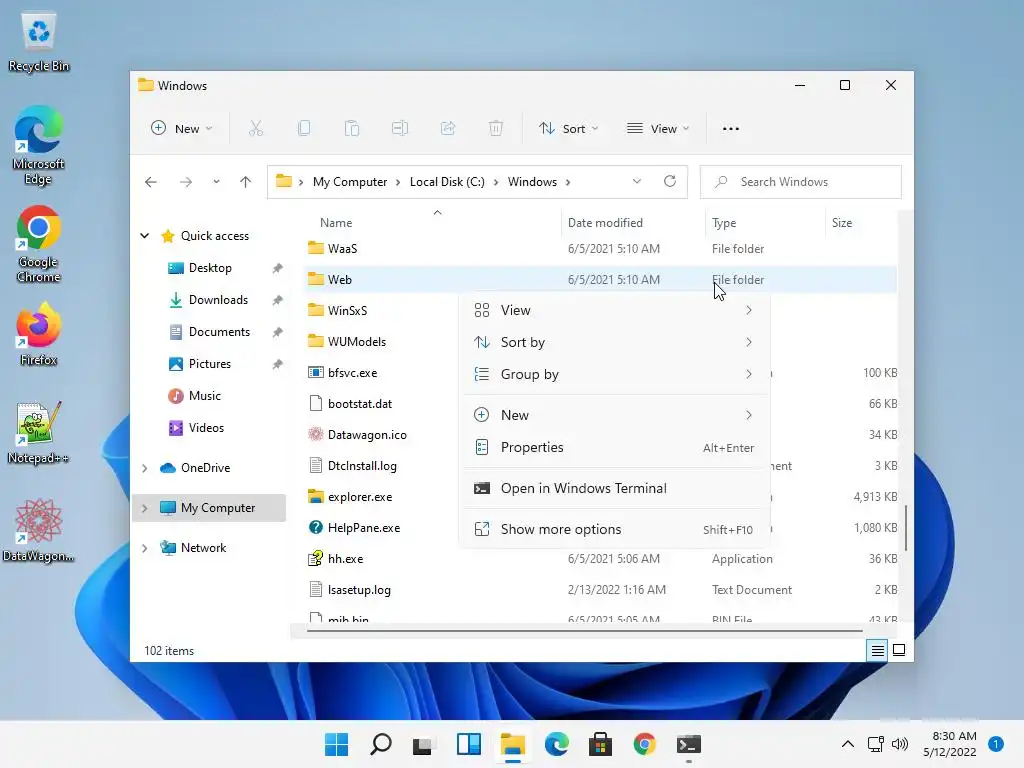1024x768 pixels.
Task: Open recent locations dropdown chevron
Action: click(216, 182)
